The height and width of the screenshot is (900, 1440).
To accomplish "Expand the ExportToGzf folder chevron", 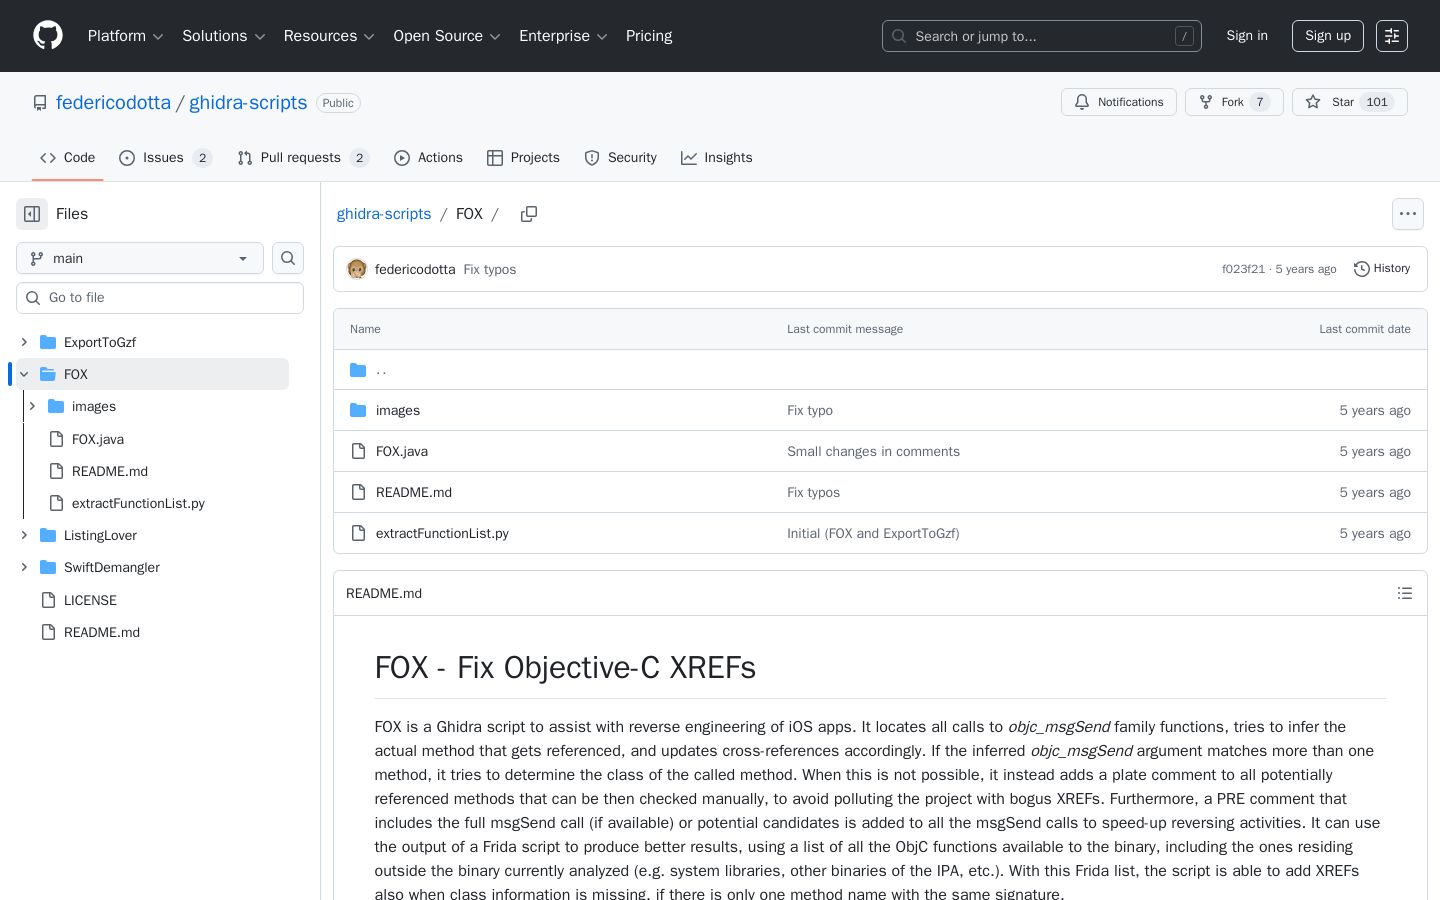I will (x=24, y=342).
